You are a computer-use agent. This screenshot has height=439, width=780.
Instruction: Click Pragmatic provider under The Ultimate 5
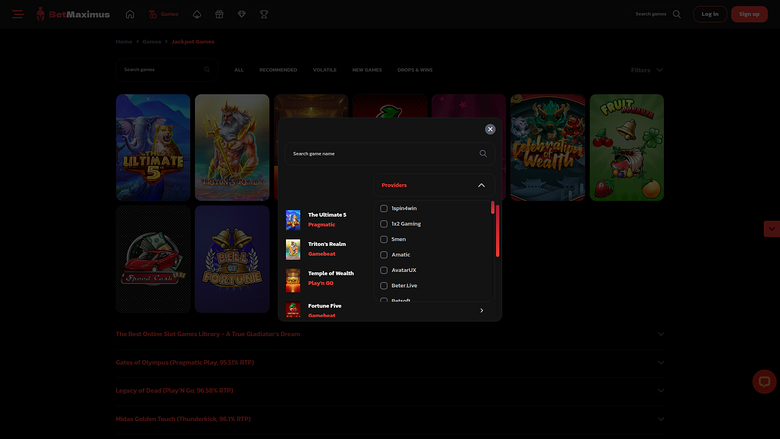tap(321, 225)
